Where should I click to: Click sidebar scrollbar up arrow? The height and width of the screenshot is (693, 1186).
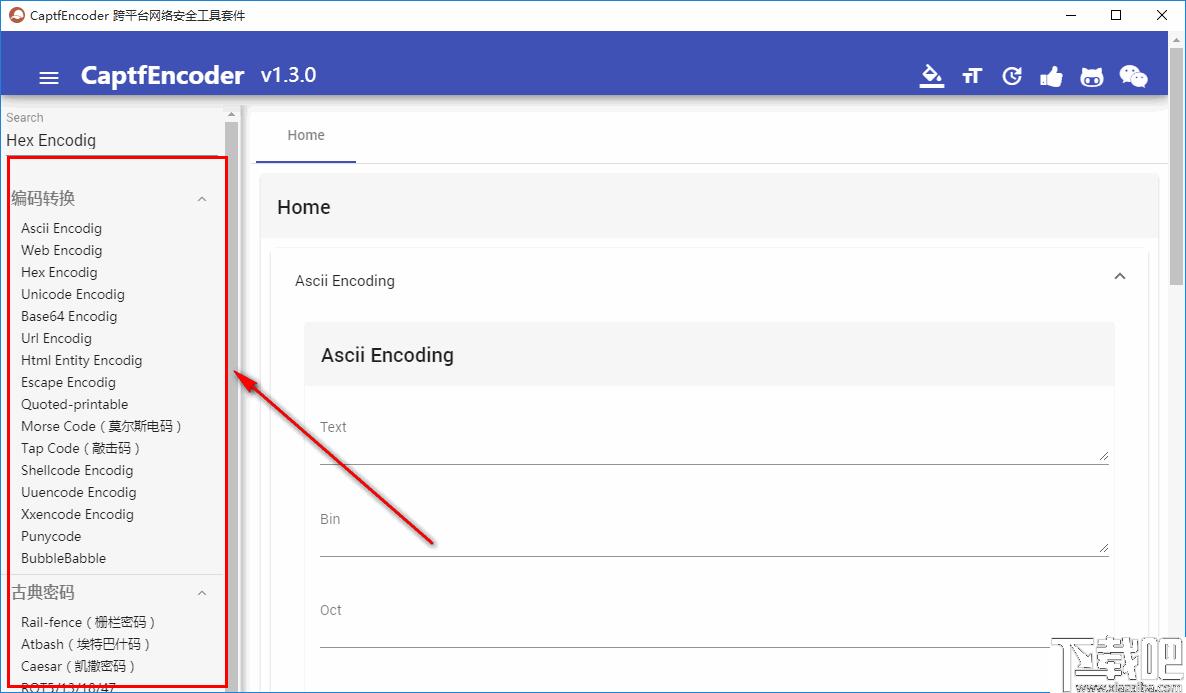231,114
